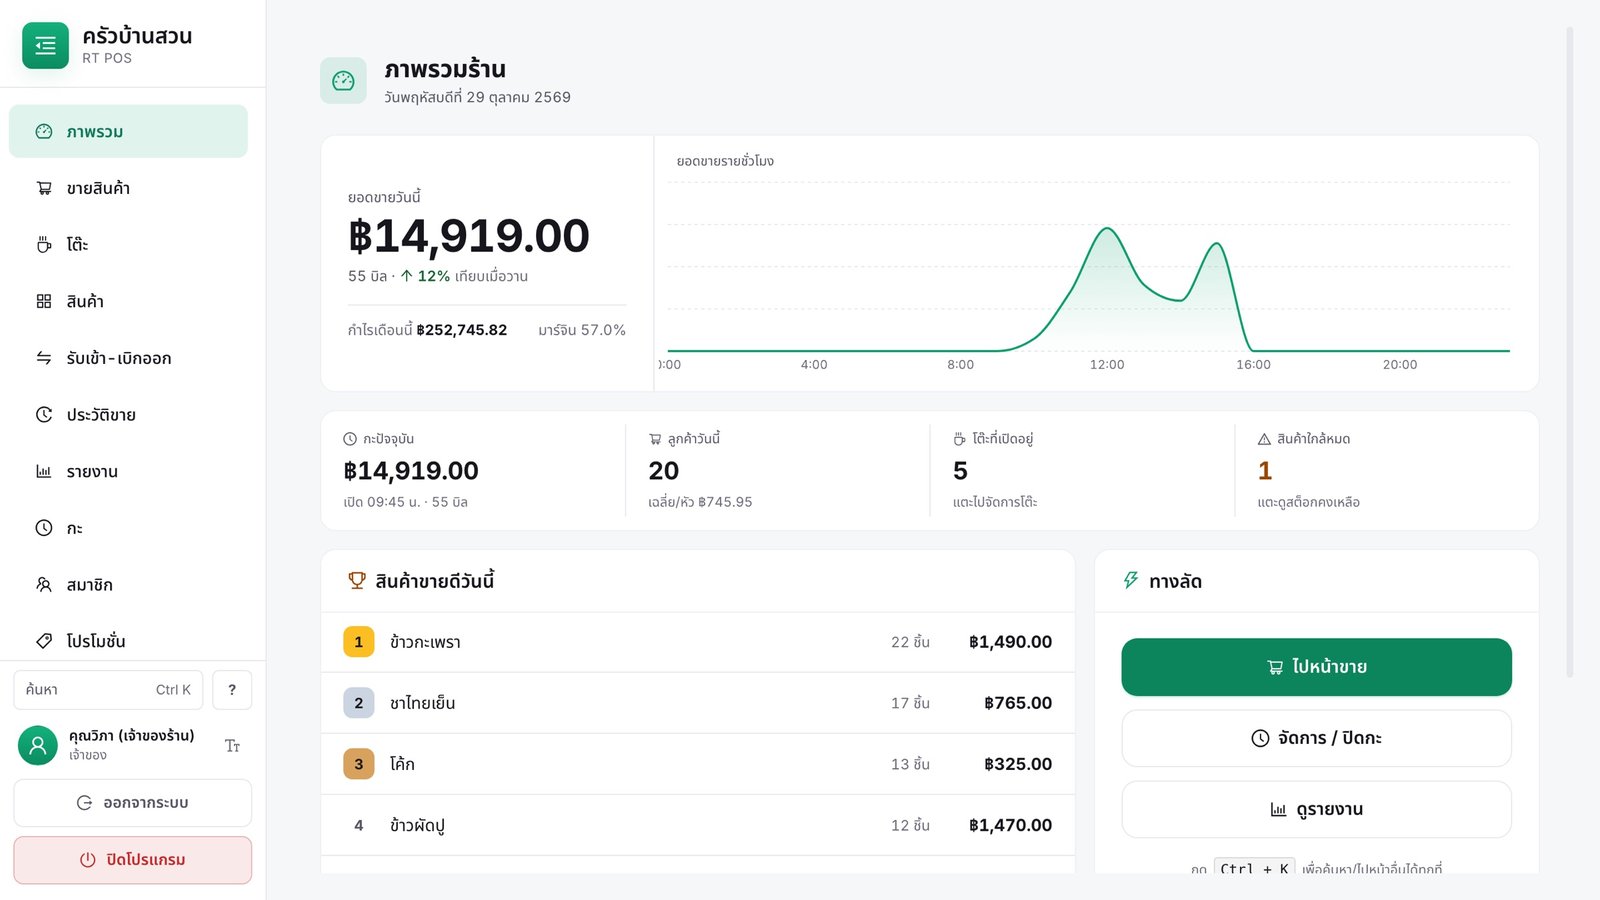The height and width of the screenshot is (900, 1600).
Task: Open the ลูกค้าวันนี้ customers card
Action: click(x=778, y=470)
